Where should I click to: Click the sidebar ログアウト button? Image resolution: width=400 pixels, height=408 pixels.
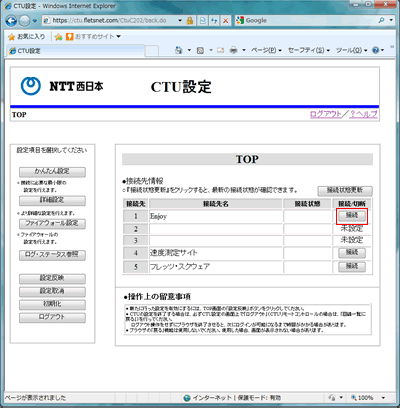point(52,318)
